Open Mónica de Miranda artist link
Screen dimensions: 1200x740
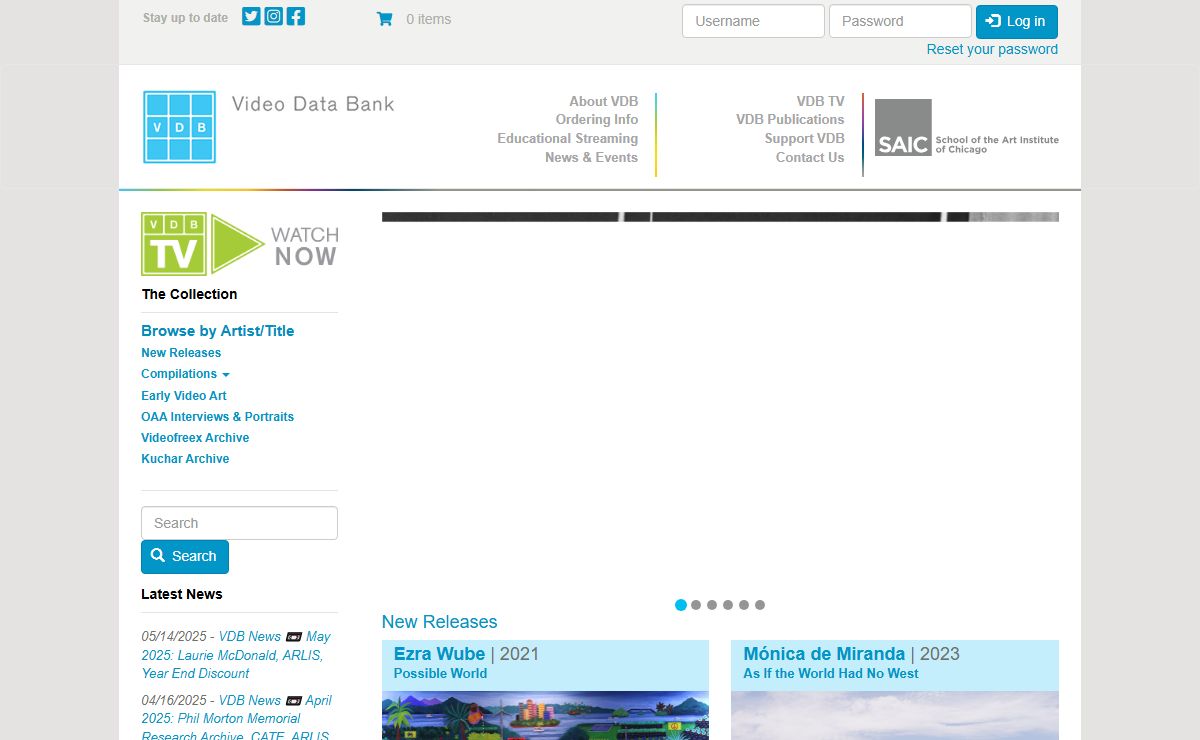(x=824, y=654)
